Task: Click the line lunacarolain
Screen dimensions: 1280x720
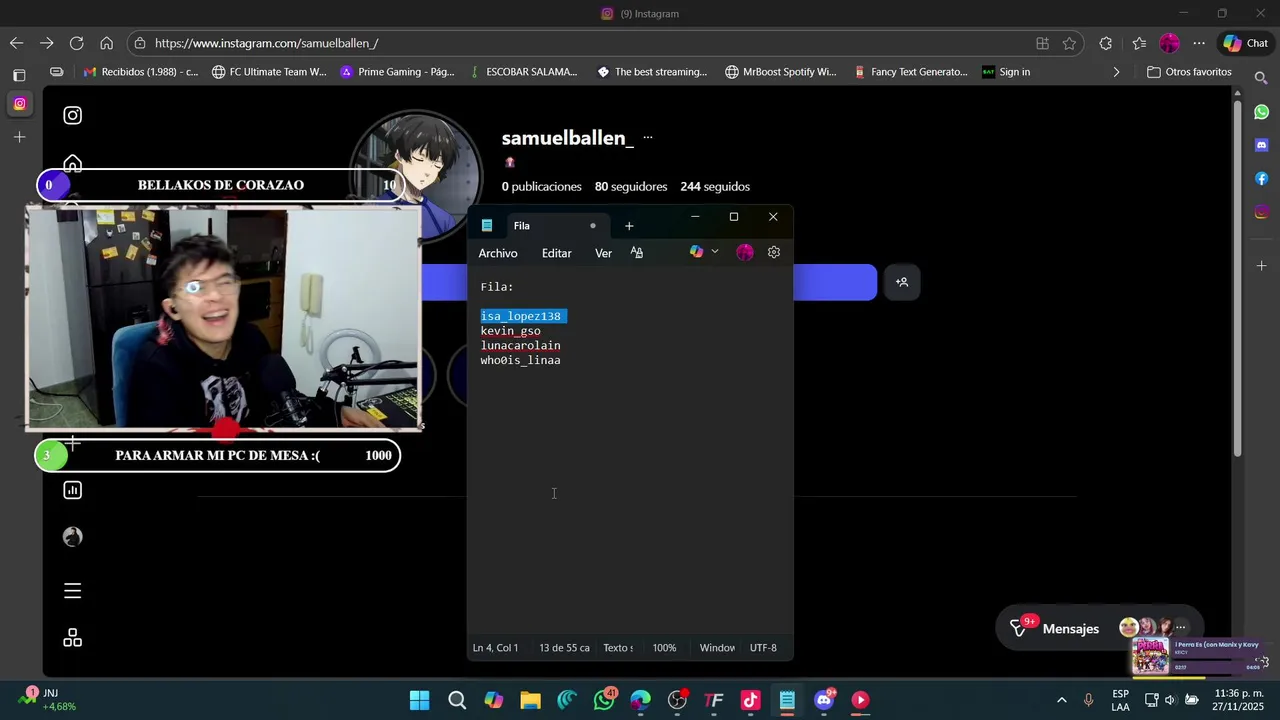Action: pyautogui.click(x=521, y=346)
